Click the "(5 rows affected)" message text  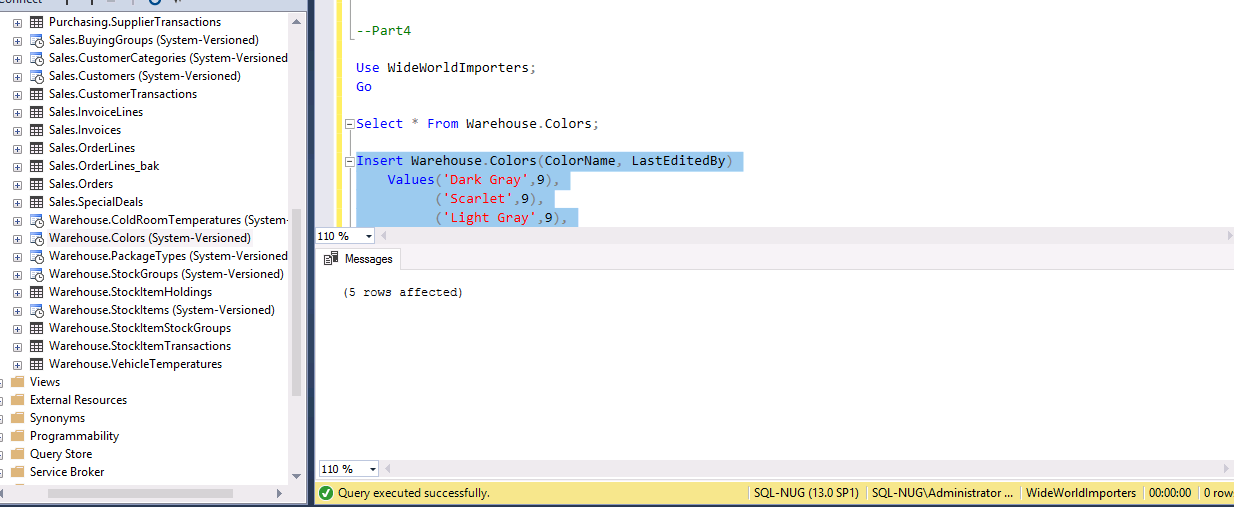[403, 293]
